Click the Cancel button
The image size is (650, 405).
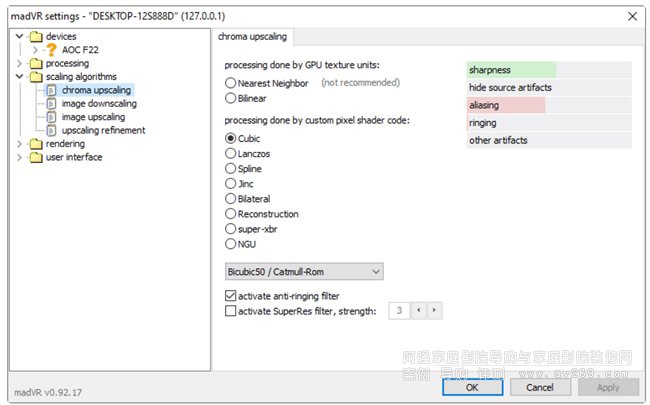point(539,387)
